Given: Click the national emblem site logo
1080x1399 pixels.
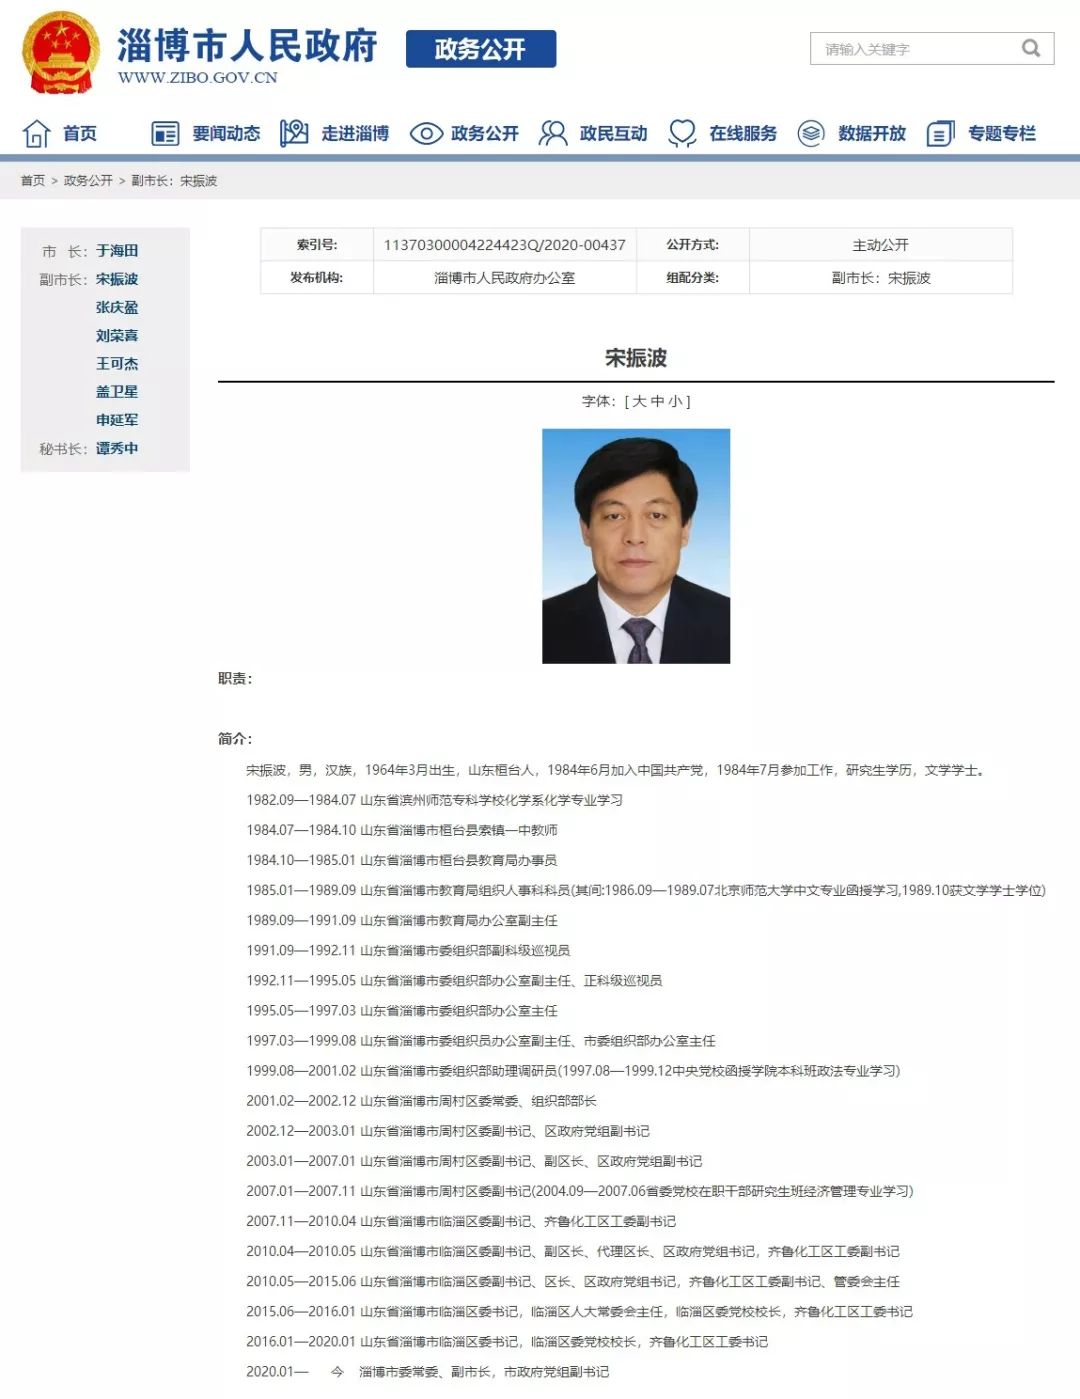Looking at the screenshot, I should tap(56, 46).
